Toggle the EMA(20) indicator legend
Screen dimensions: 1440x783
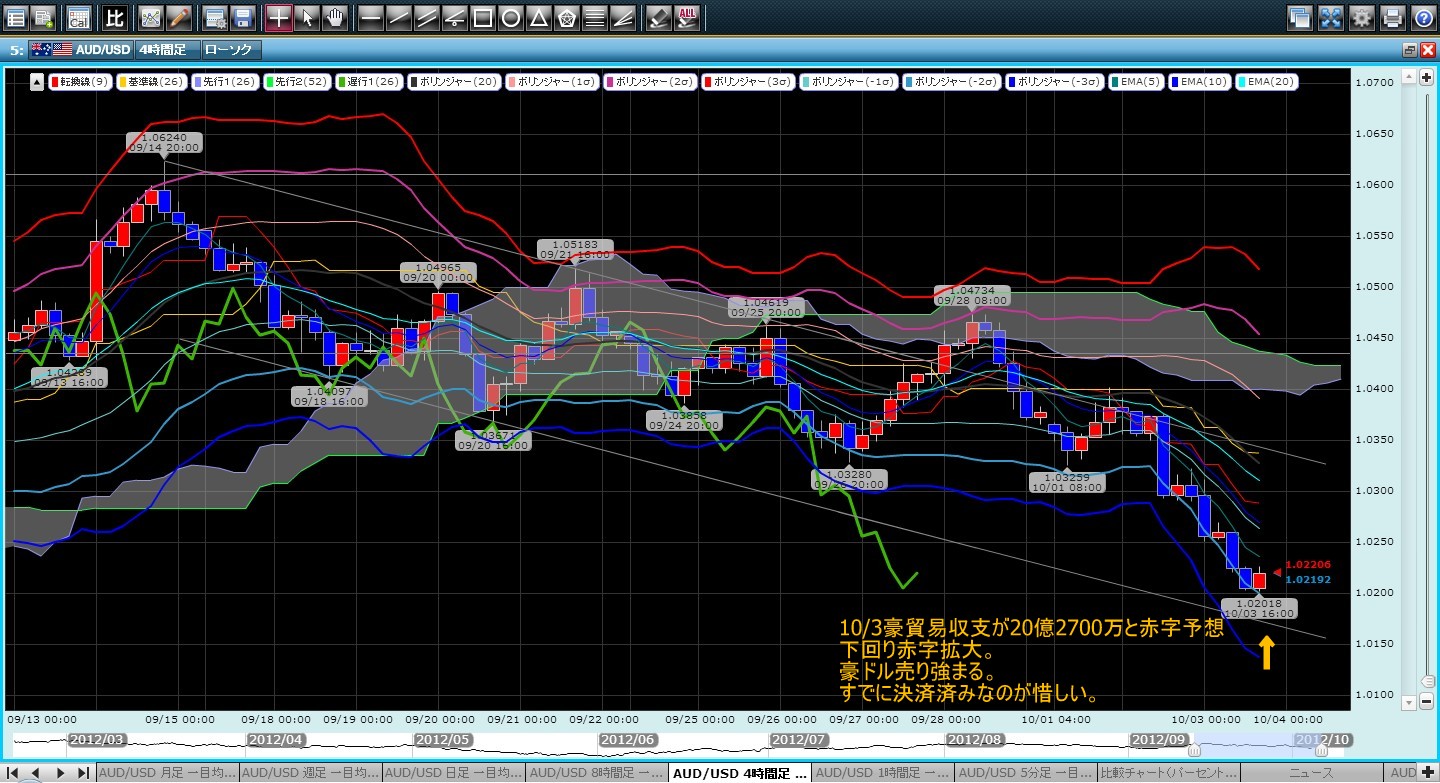pos(1267,82)
